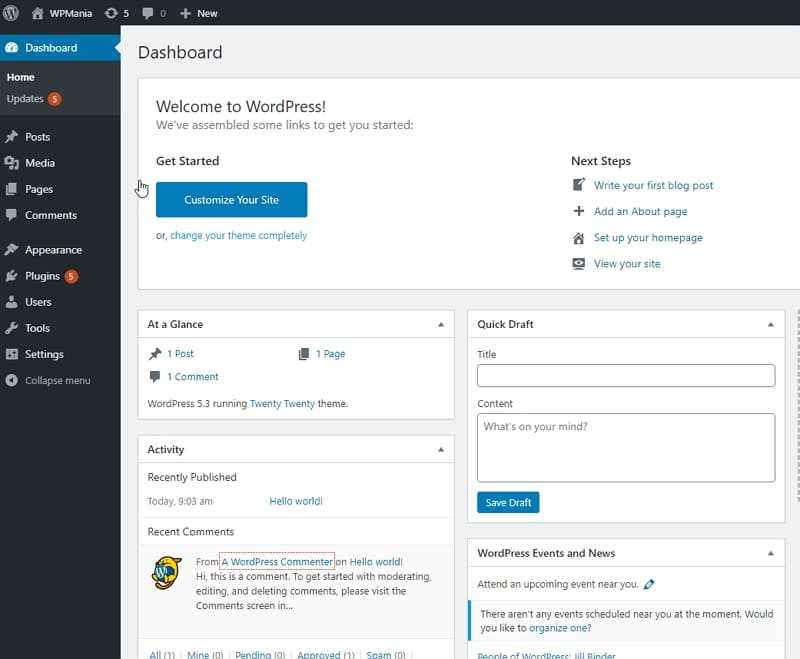
Task: Click the Save Draft button
Action: [x=508, y=502]
